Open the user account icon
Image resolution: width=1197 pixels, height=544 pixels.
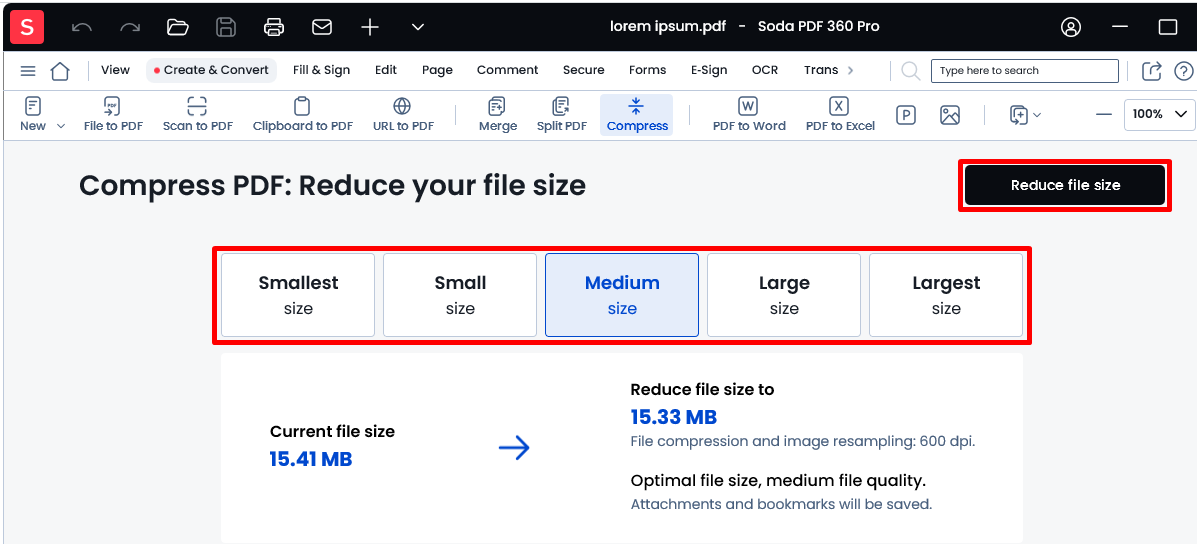1071,27
